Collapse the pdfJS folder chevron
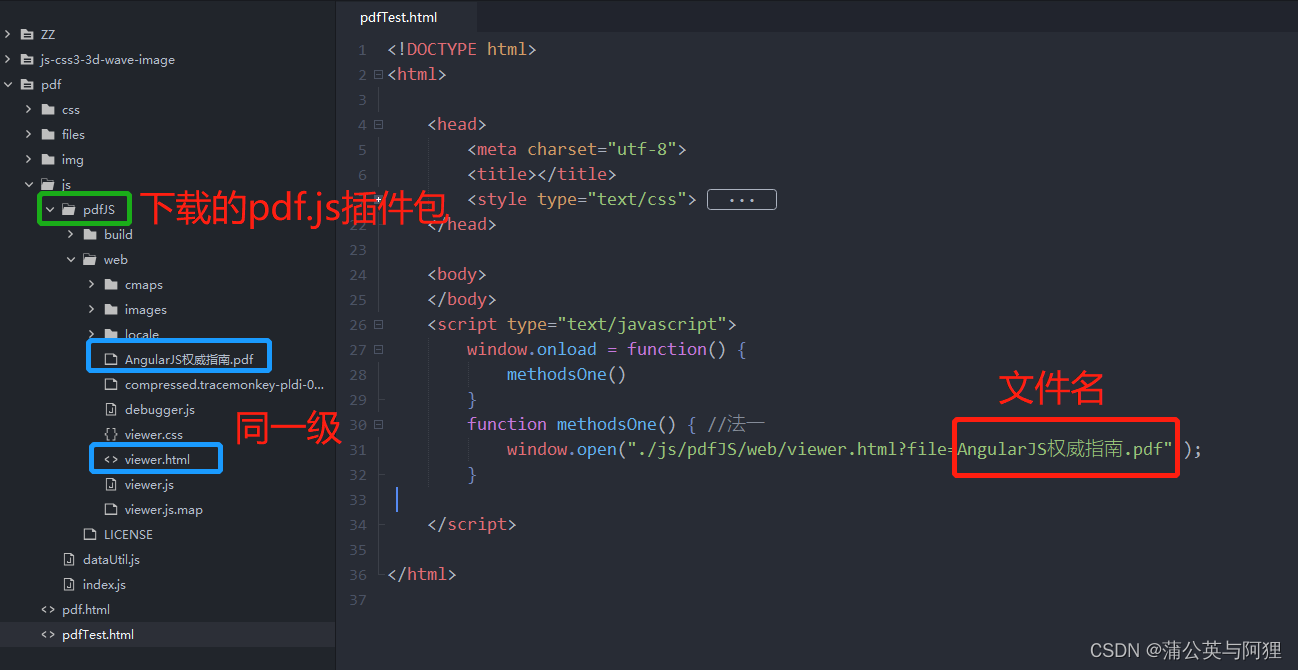 50,209
